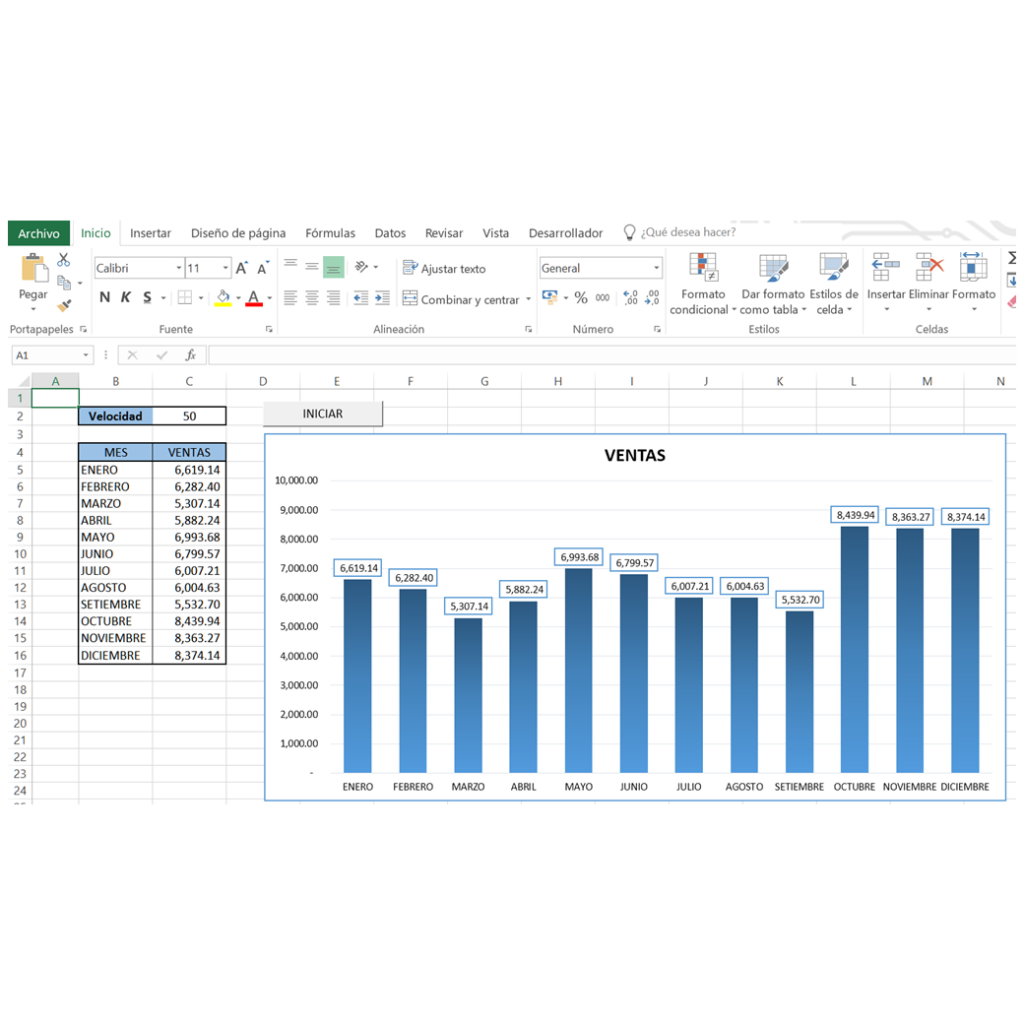Click the increase indent icon
Image resolution: width=1024 pixels, height=1024 pixels.
[382, 298]
